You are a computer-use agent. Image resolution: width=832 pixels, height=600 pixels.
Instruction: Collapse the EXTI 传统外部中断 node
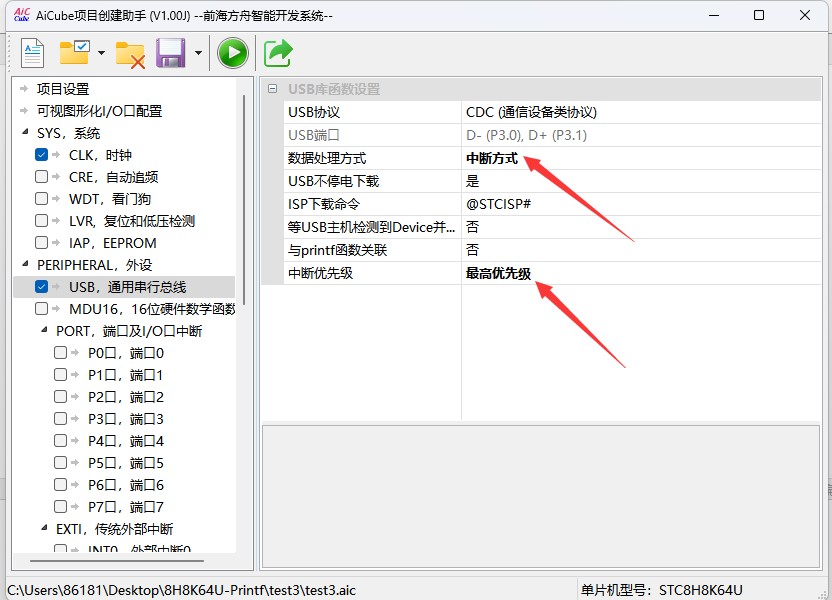point(44,528)
